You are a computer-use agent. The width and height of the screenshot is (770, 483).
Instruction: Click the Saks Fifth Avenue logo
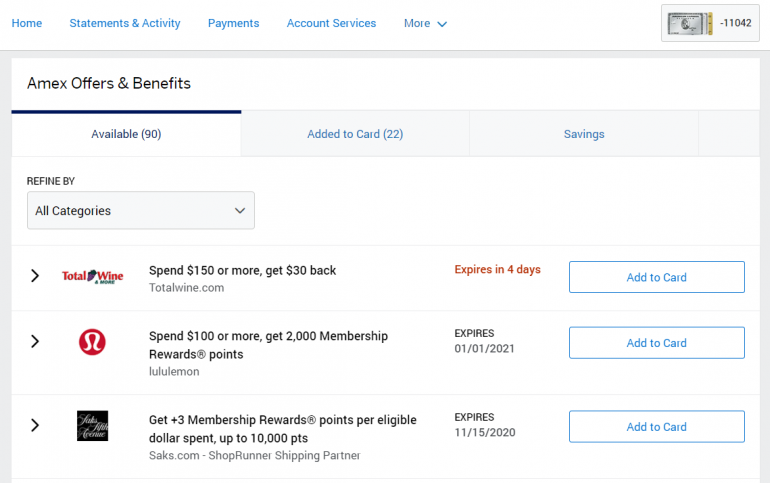[x=92, y=426]
